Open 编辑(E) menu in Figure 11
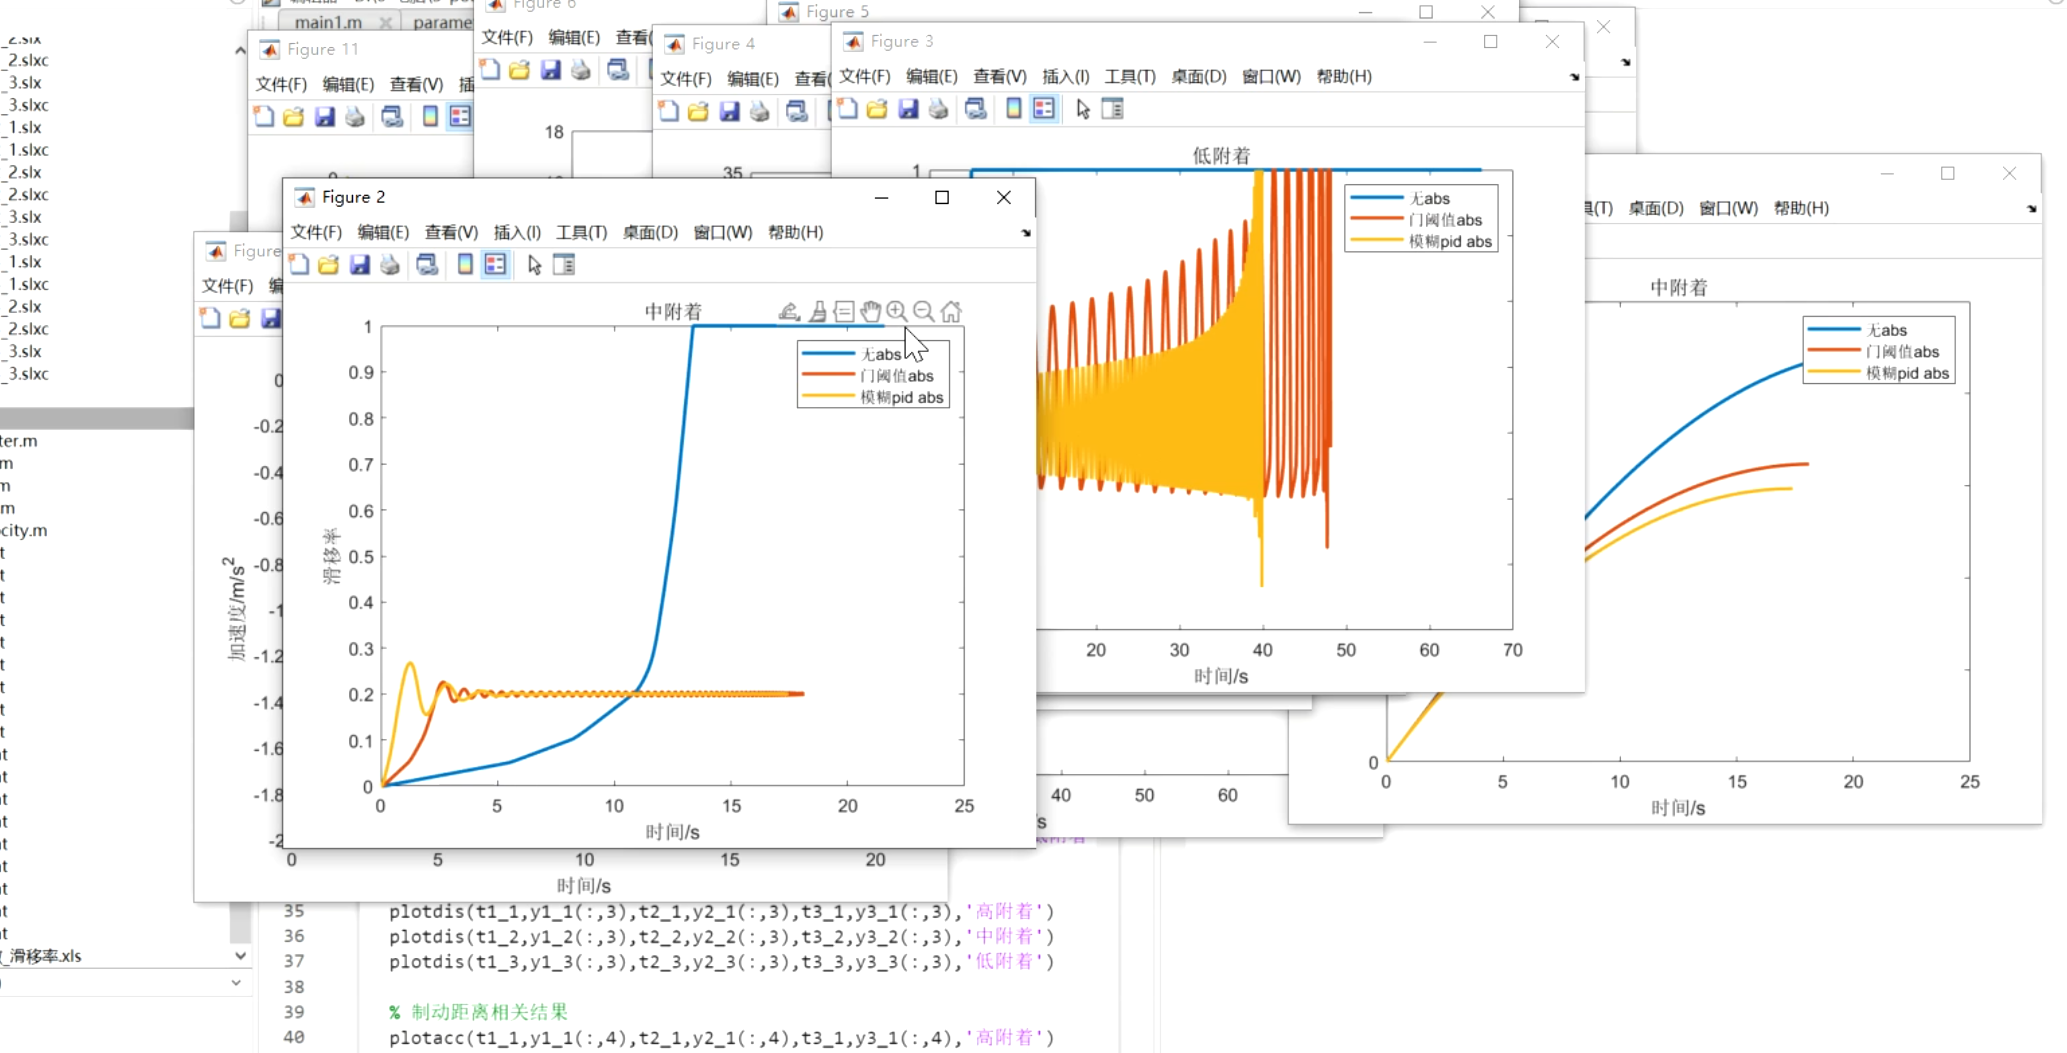The width and height of the screenshot is (2067, 1053). pos(348,84)
